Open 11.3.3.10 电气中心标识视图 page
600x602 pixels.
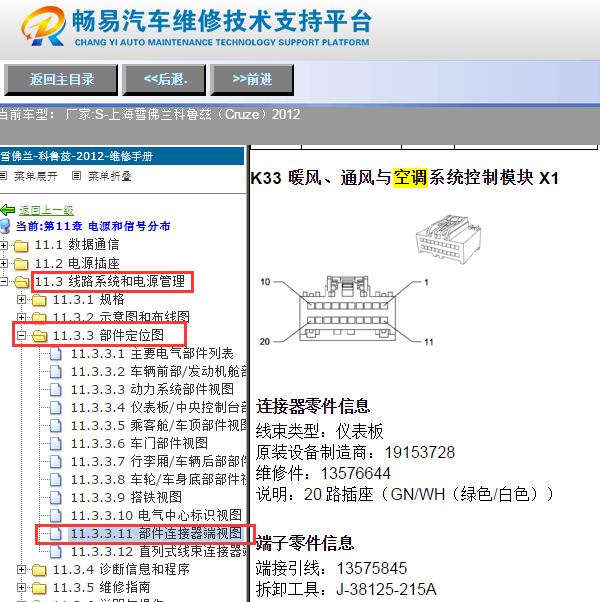[x=156, y=515]
